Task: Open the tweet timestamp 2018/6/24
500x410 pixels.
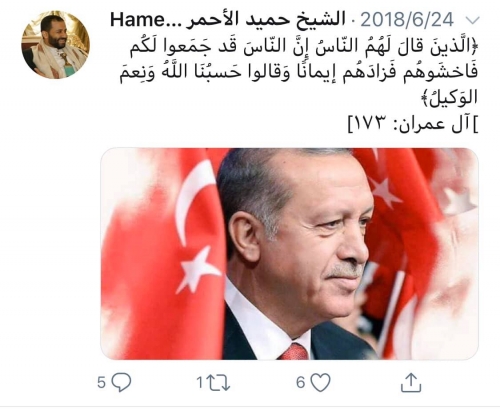Action: point(407,20)
